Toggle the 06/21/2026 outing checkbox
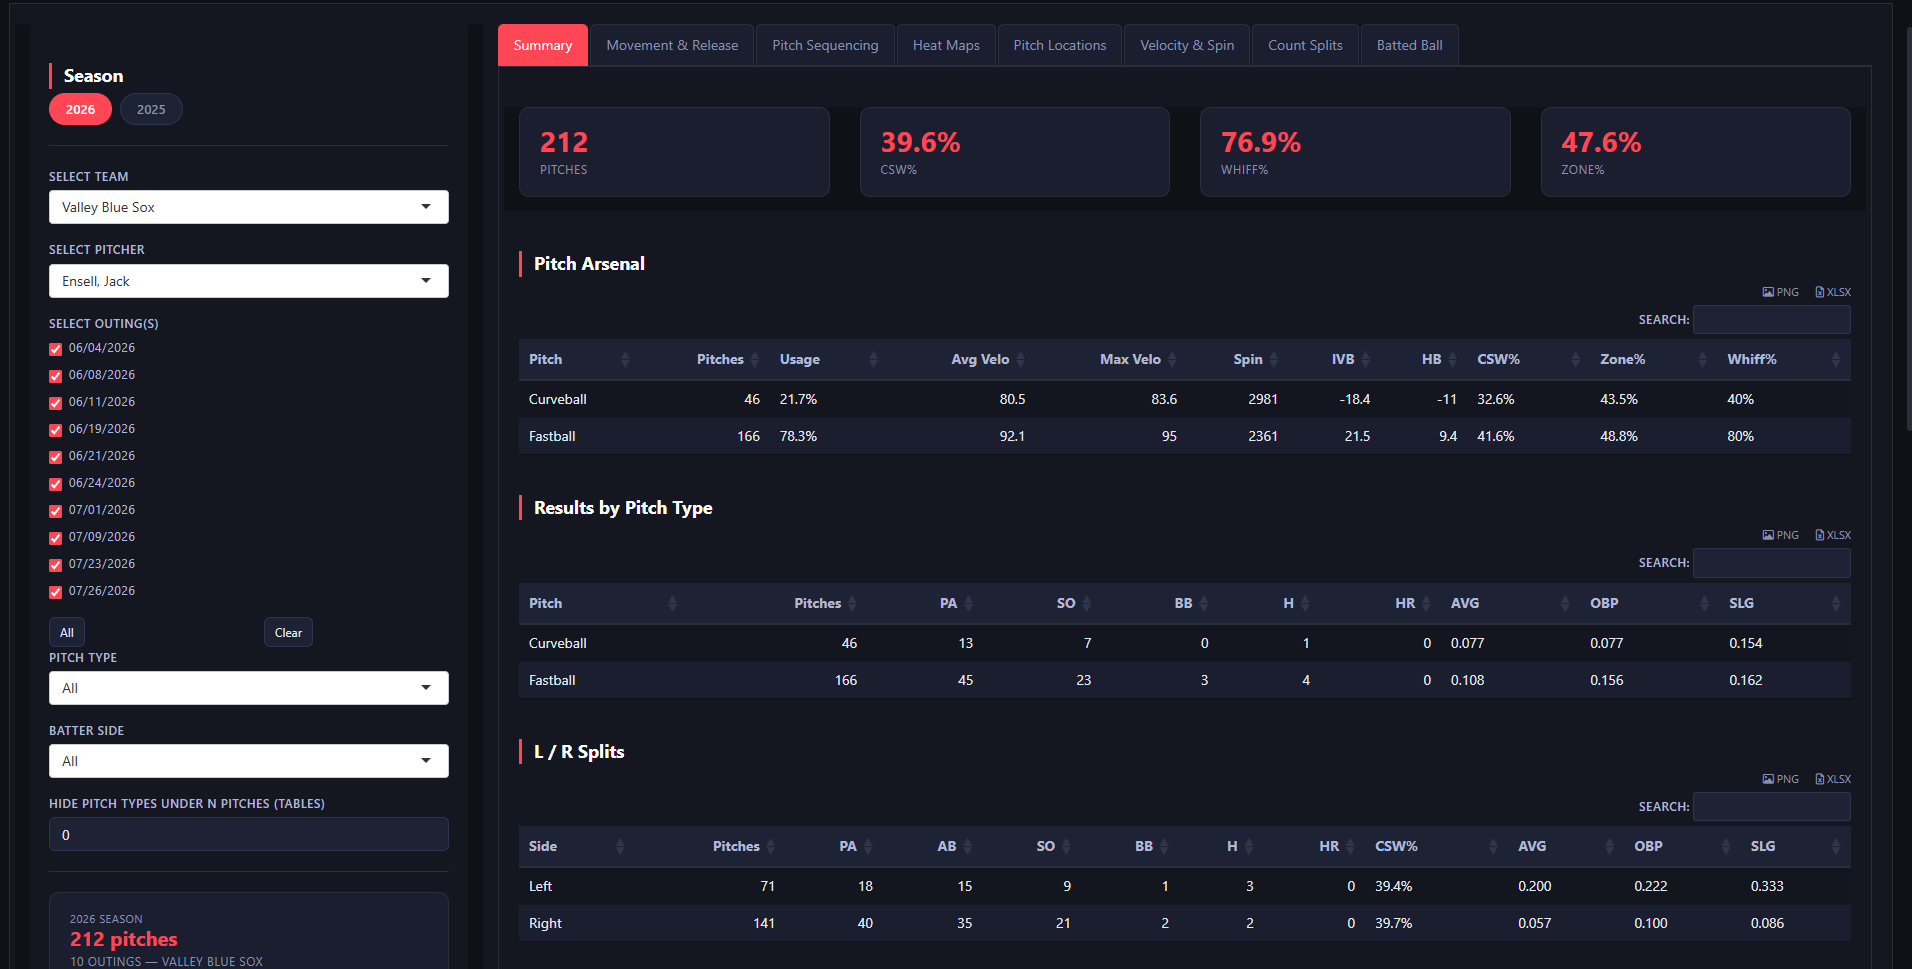Image resolution: width=1912 pixels, height=969 pixels. pyautogui.click(x=56, y=457)
